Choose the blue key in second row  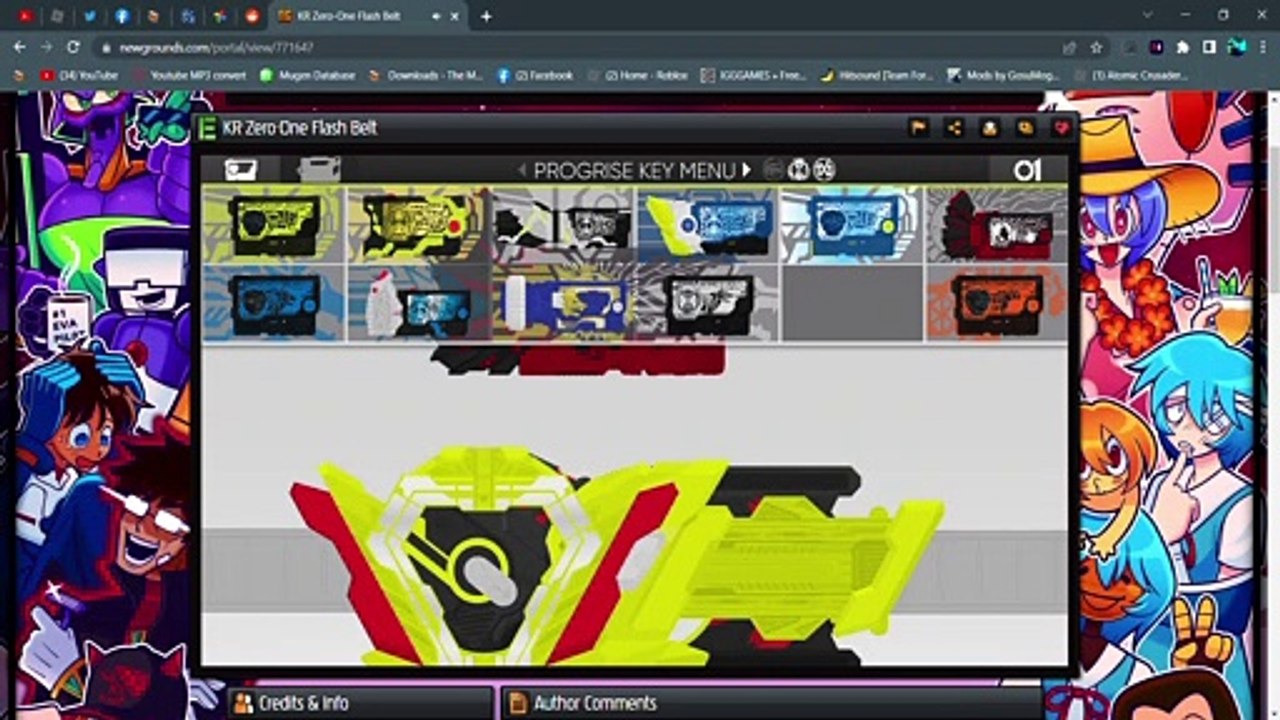pyautogui.click(x=273, y=303)
